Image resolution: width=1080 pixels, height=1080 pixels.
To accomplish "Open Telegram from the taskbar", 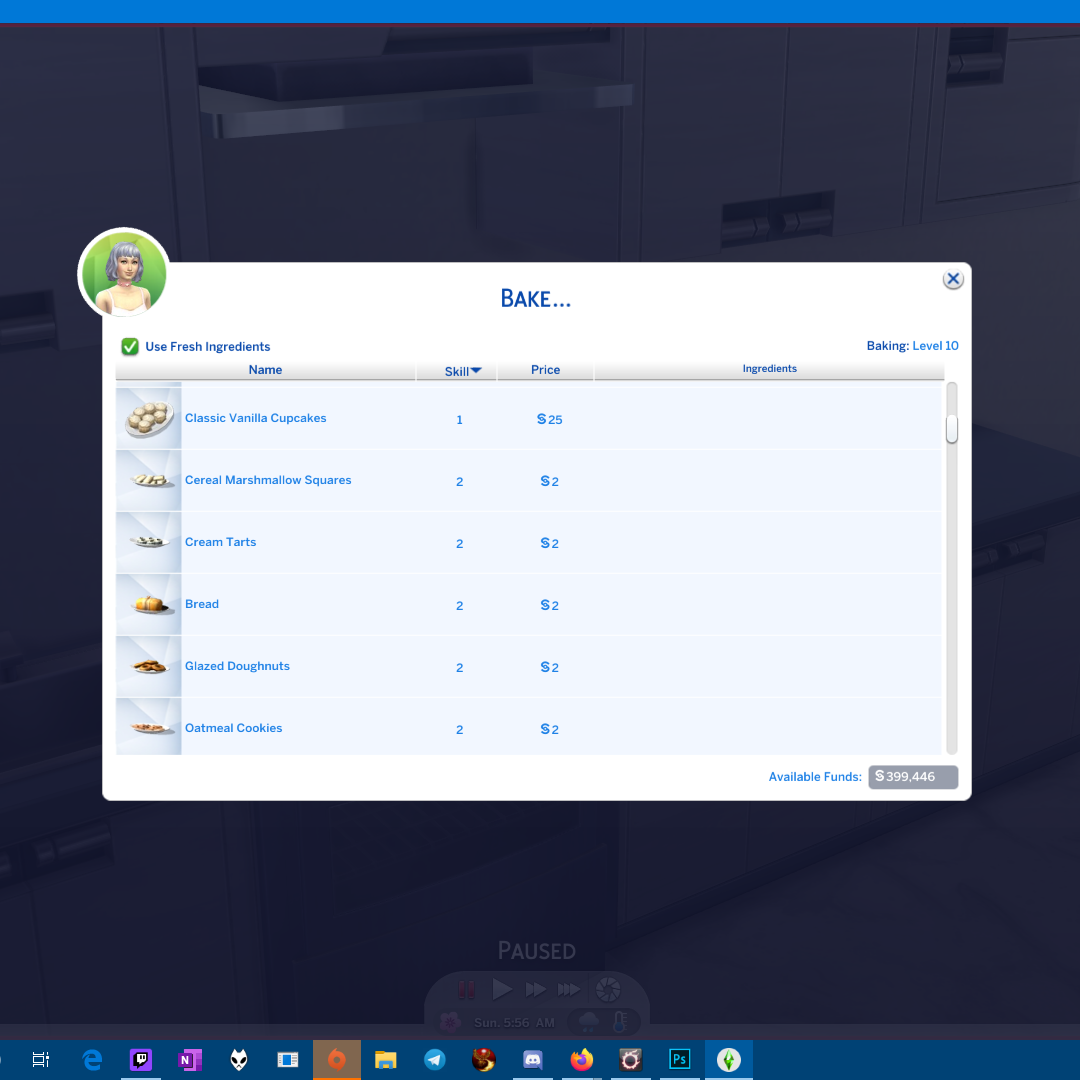I will click(435, 1059).
